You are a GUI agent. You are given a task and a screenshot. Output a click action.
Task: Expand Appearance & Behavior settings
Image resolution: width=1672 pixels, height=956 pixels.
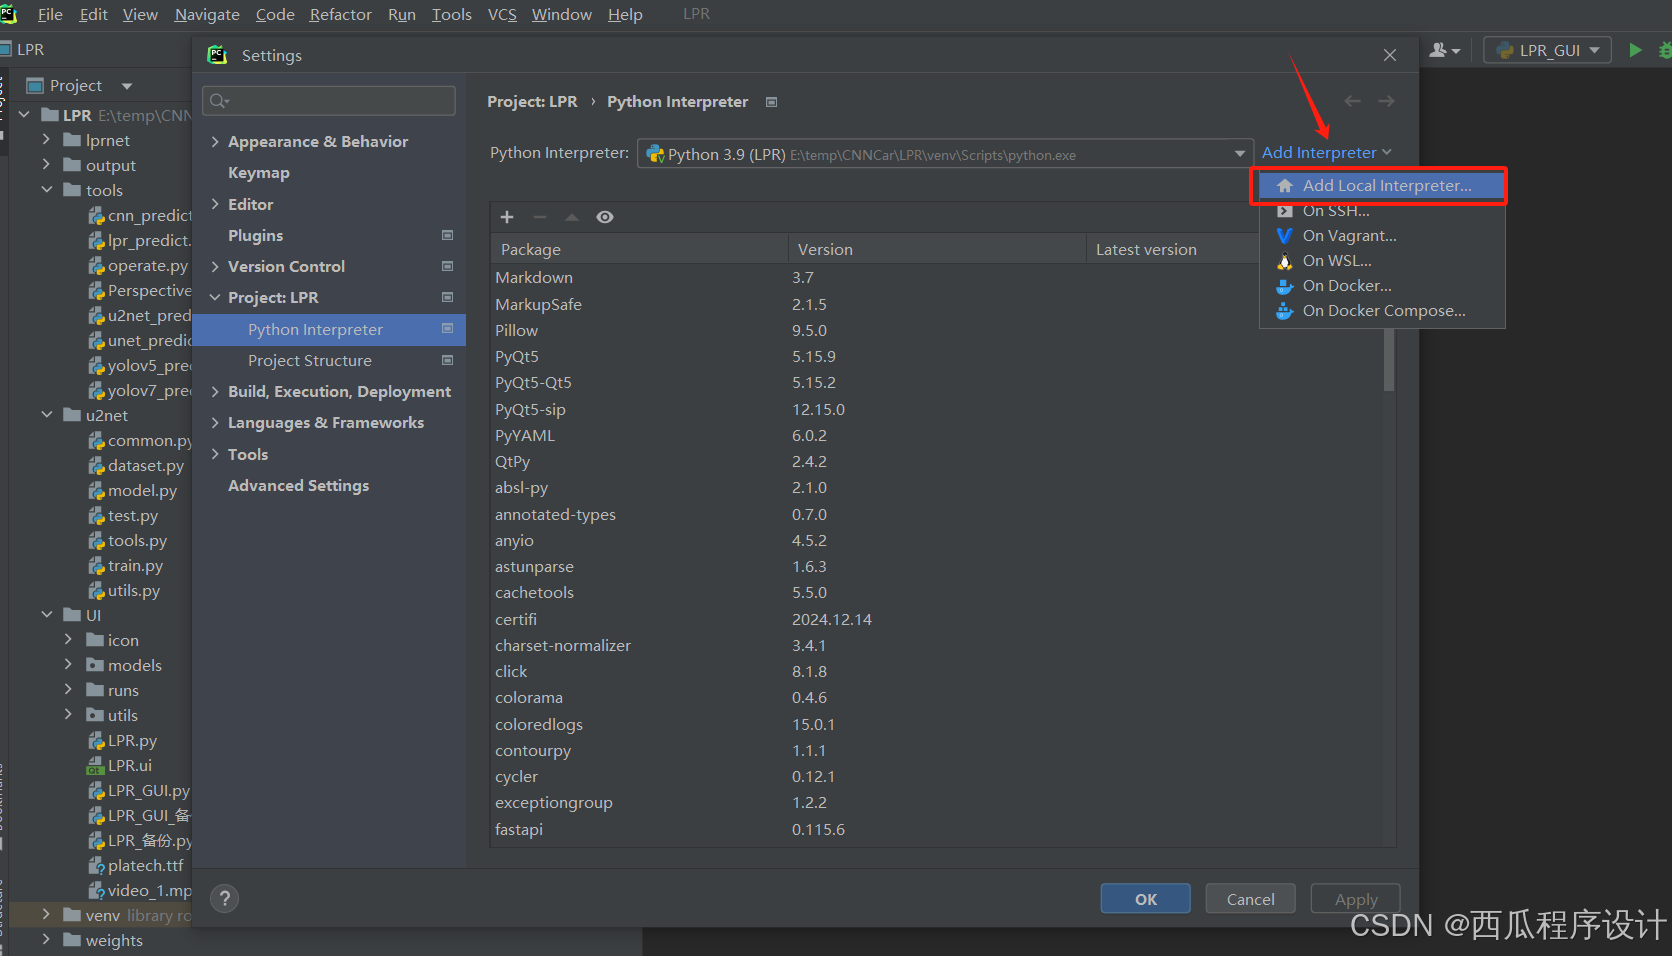coord(215,142)
